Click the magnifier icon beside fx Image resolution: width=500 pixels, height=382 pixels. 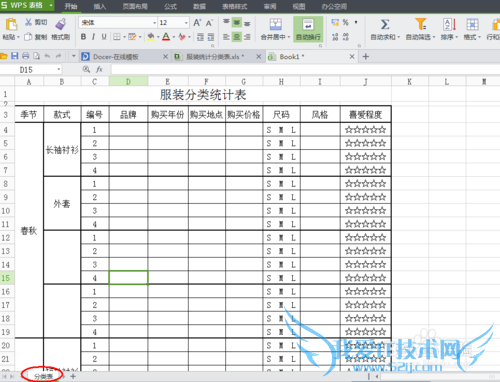[x=86, y=69]
